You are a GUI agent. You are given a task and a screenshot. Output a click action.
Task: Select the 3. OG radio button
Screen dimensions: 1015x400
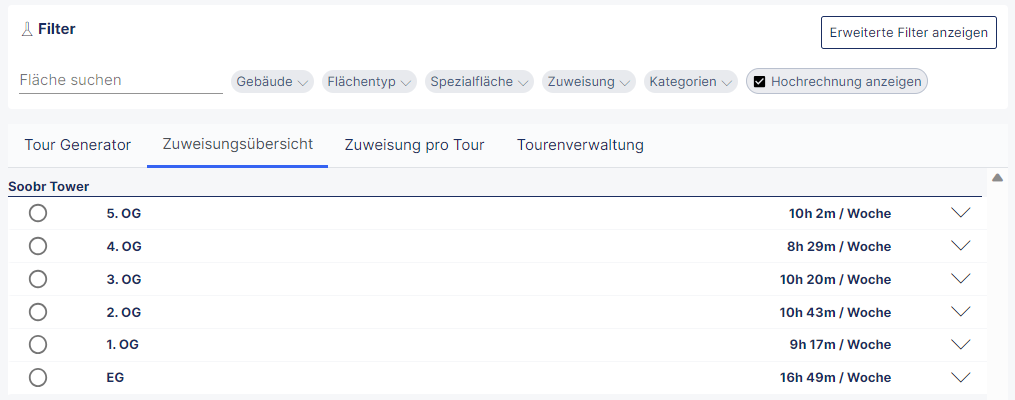click(x=38, y=279)
